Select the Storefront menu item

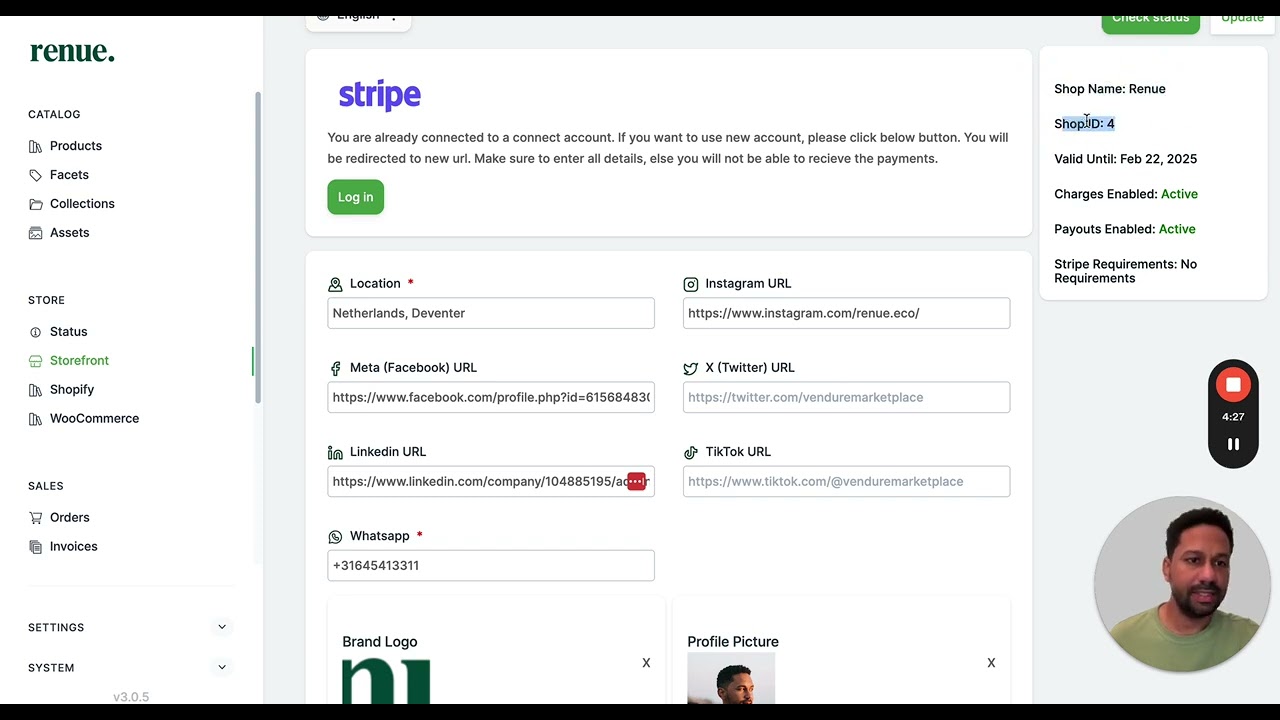pos(79,361)
